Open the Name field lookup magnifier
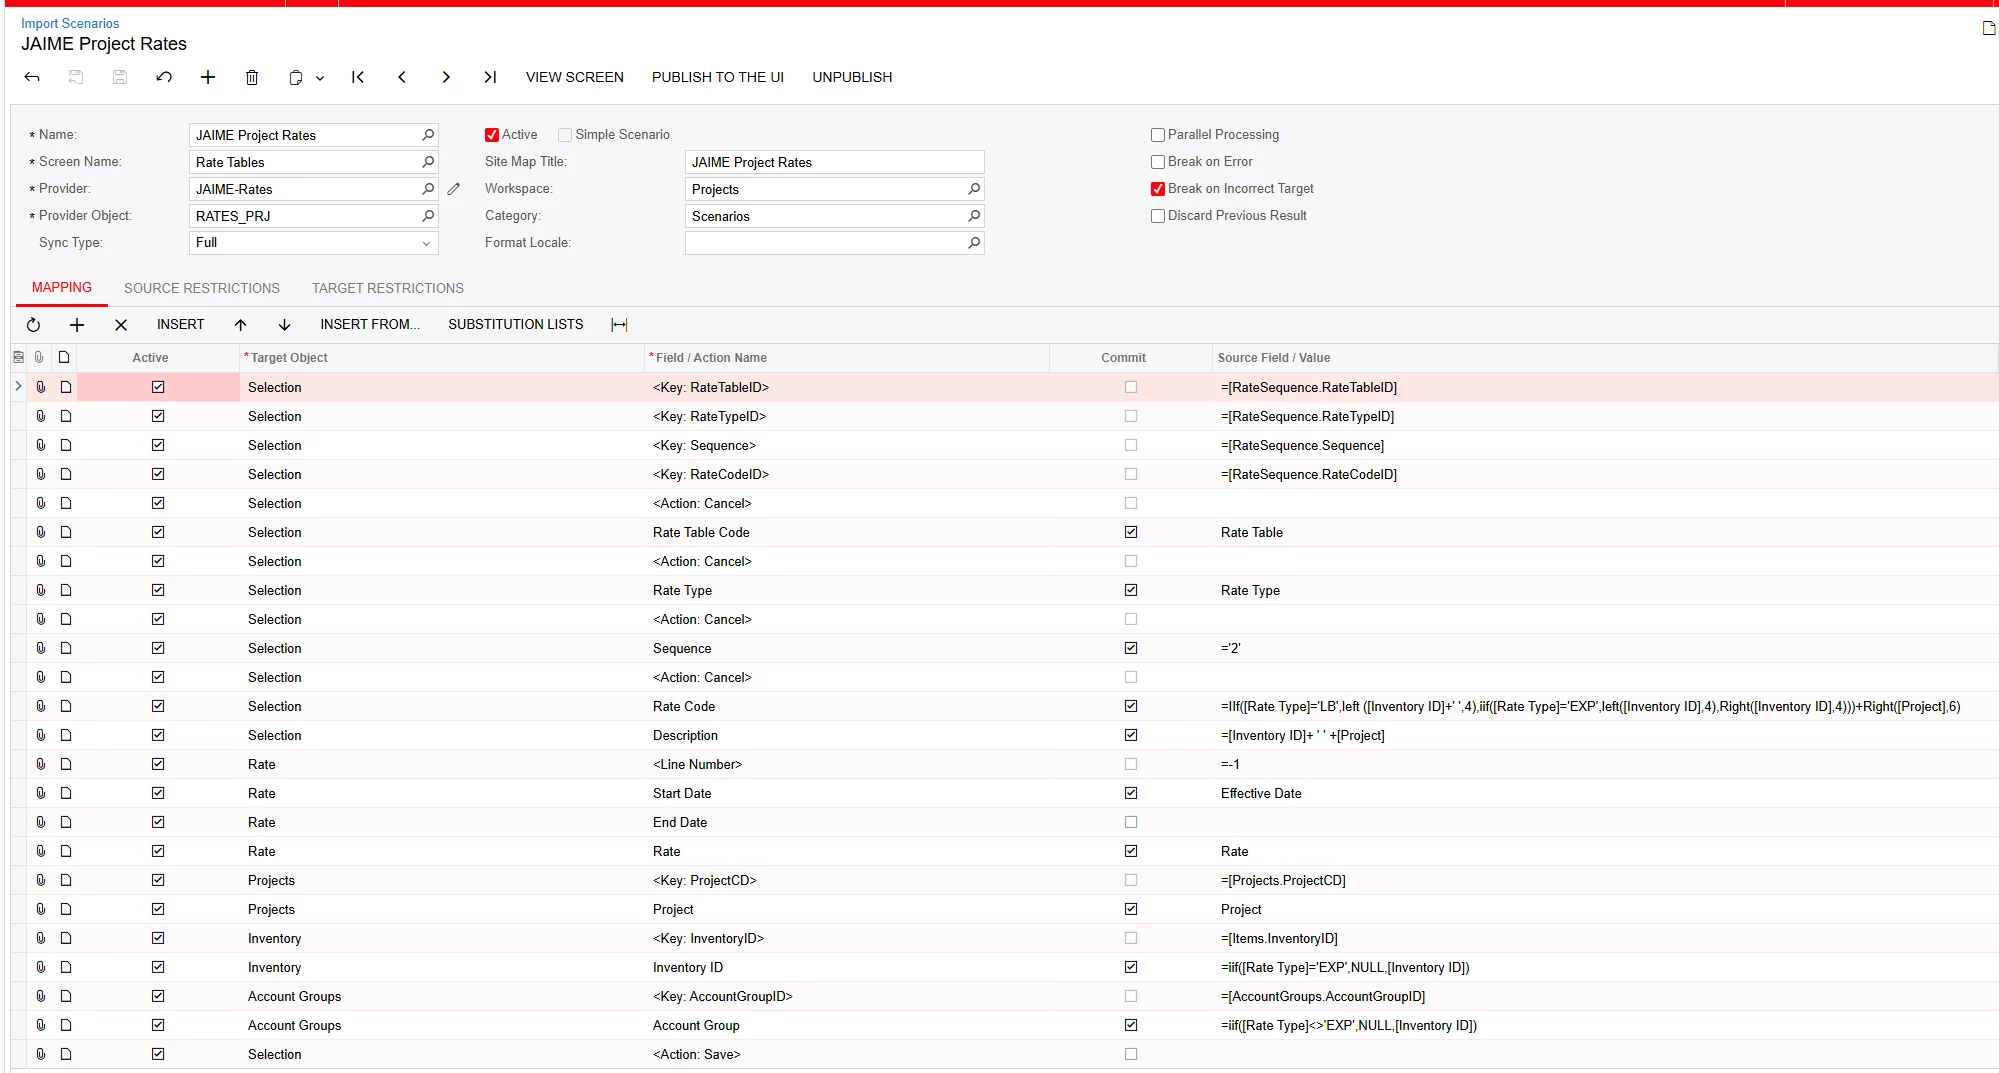 [428, 135]
